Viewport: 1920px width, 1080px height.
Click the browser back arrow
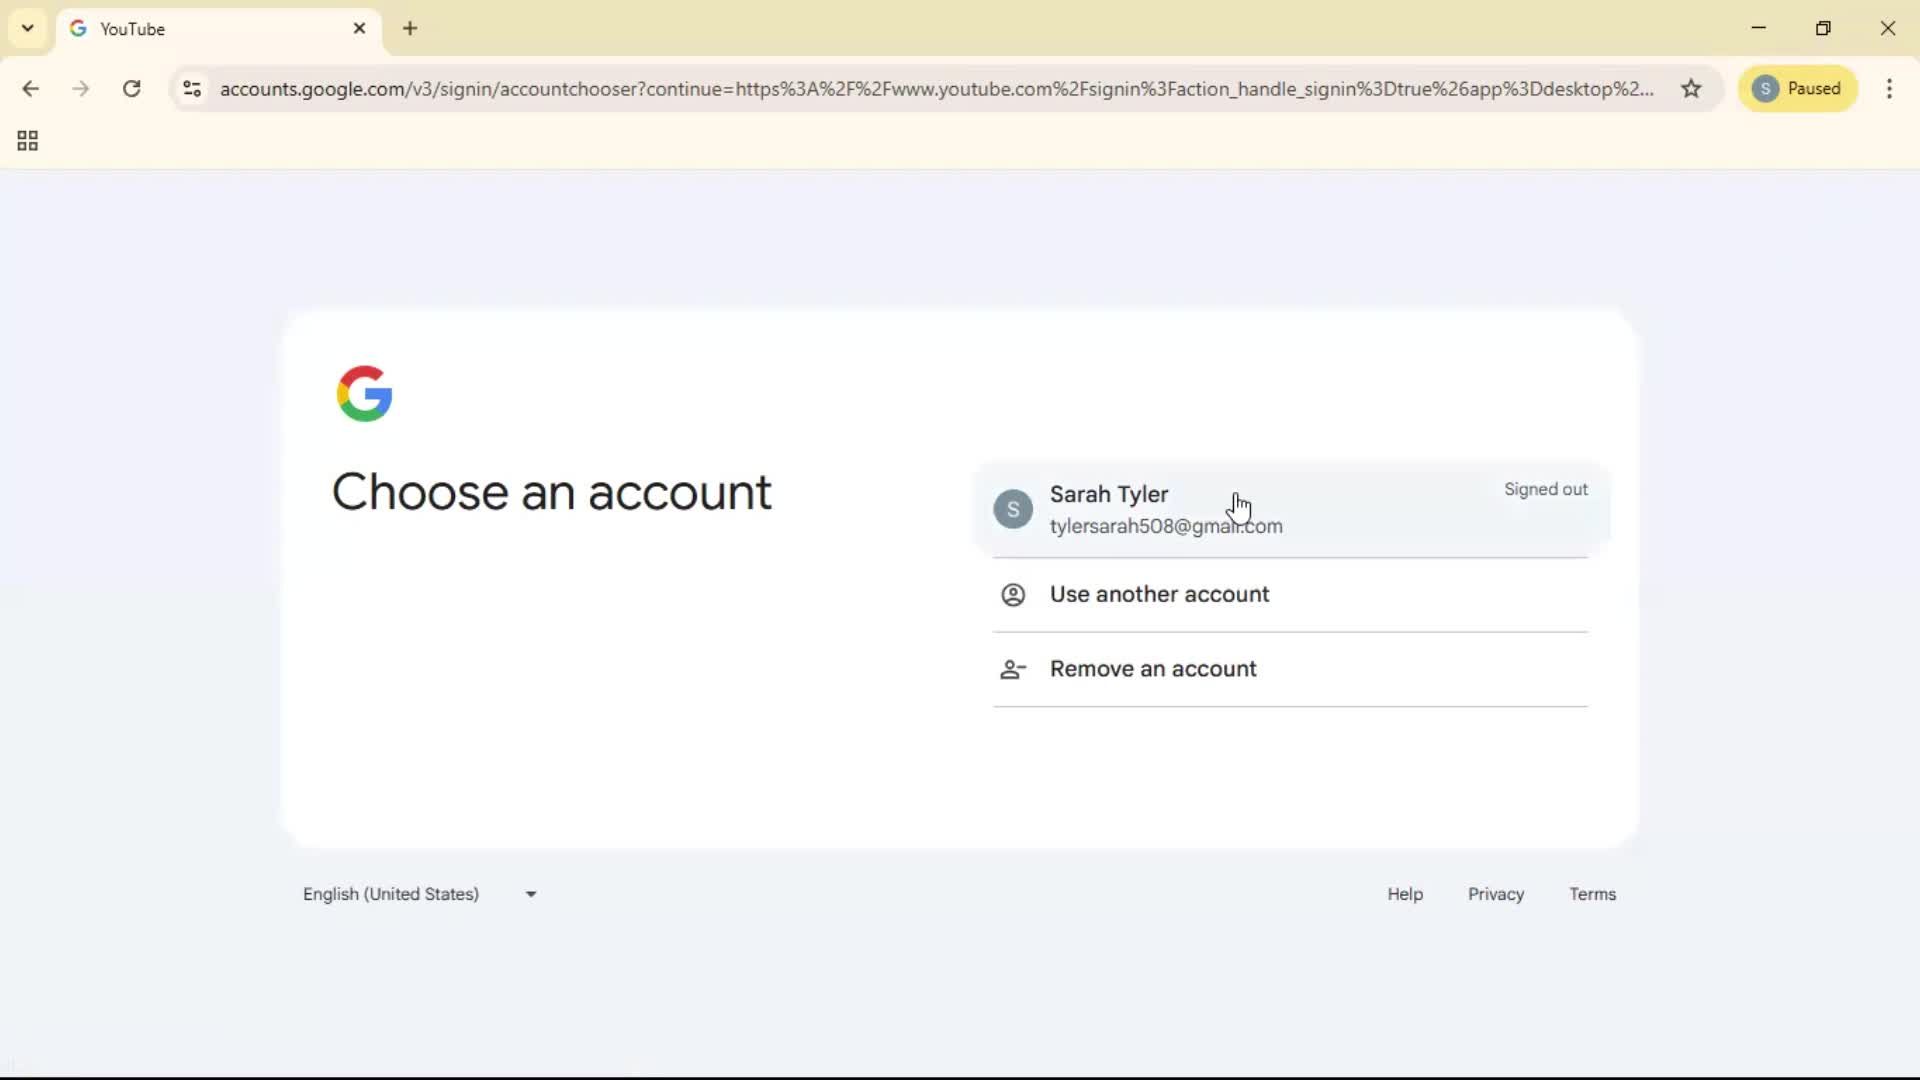(x=31, y=89)
